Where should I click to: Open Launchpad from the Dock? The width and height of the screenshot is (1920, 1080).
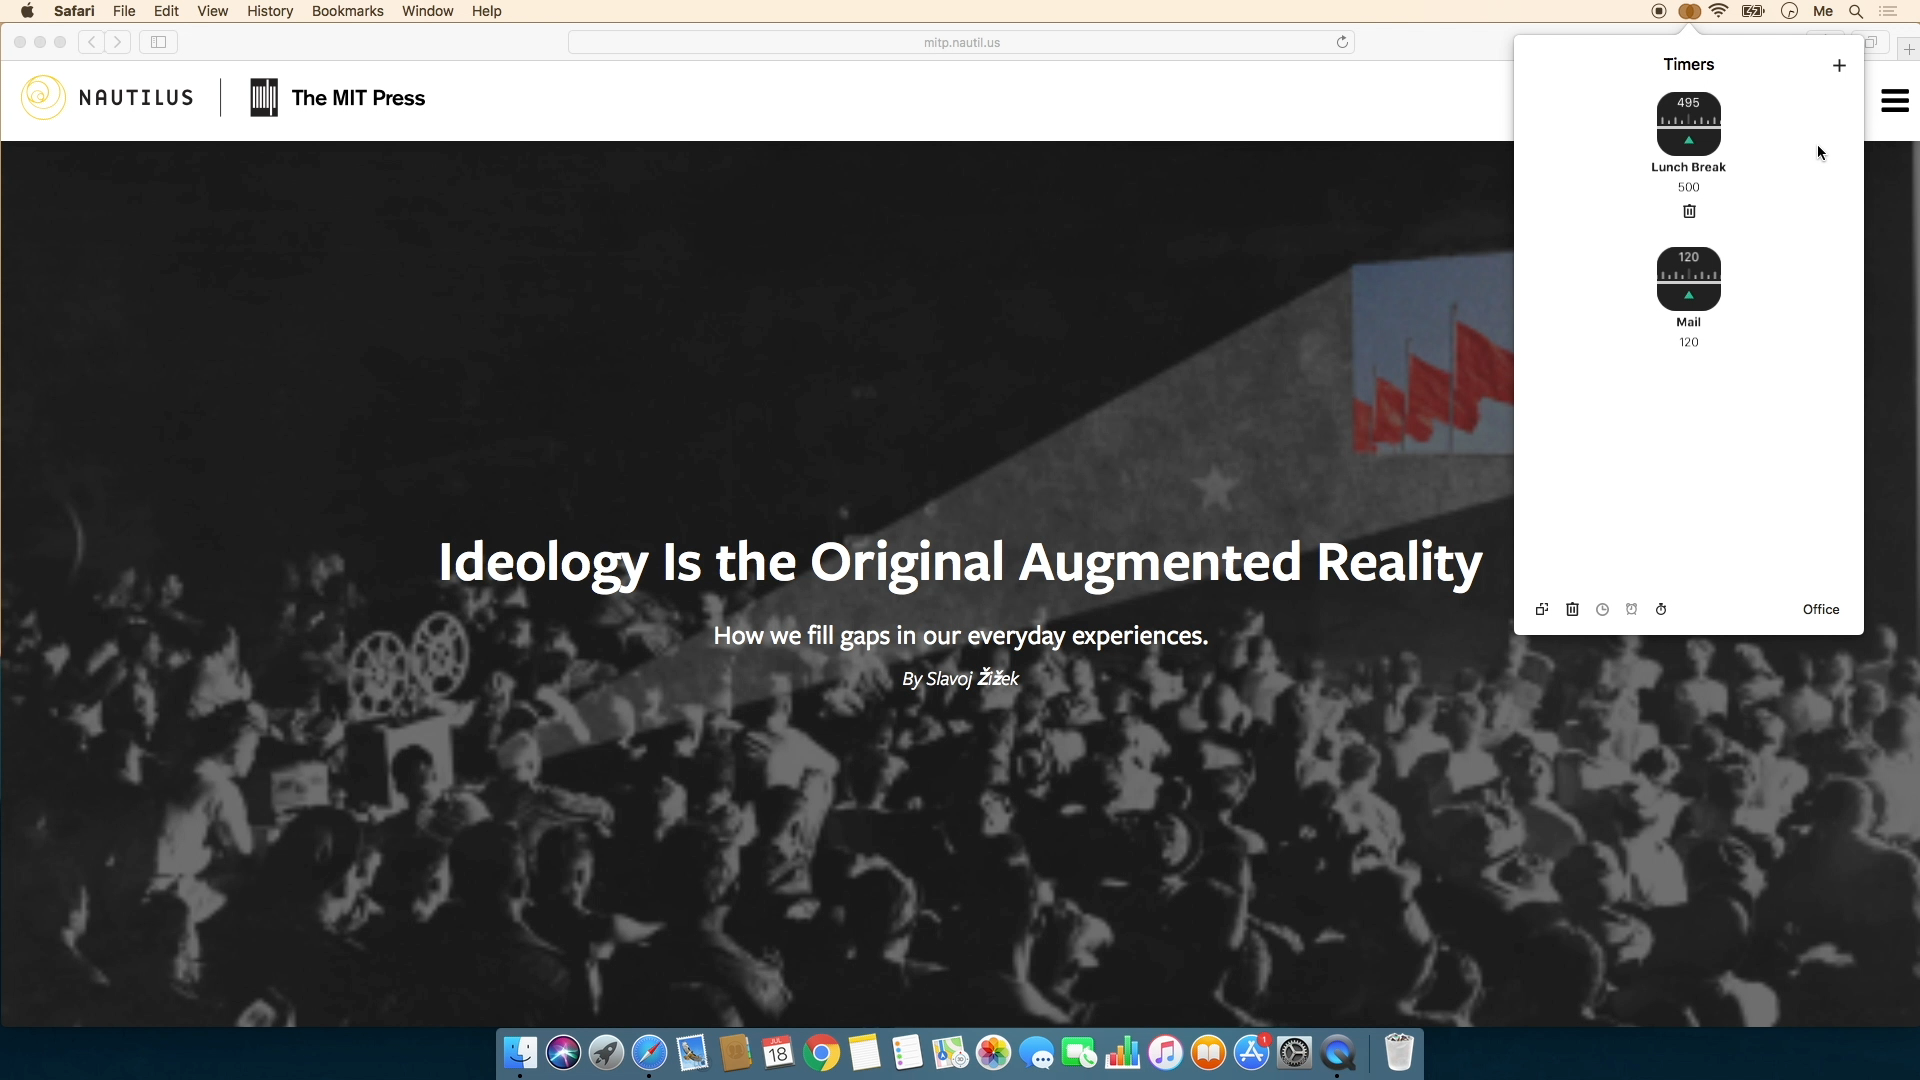[606, 1052]
